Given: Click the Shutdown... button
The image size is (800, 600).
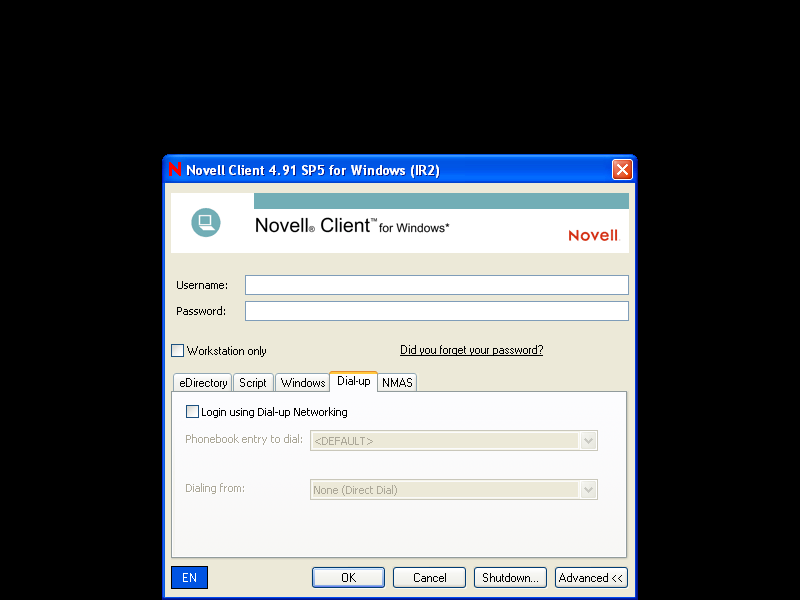Looking at the screenshot, I should (510, 578).
